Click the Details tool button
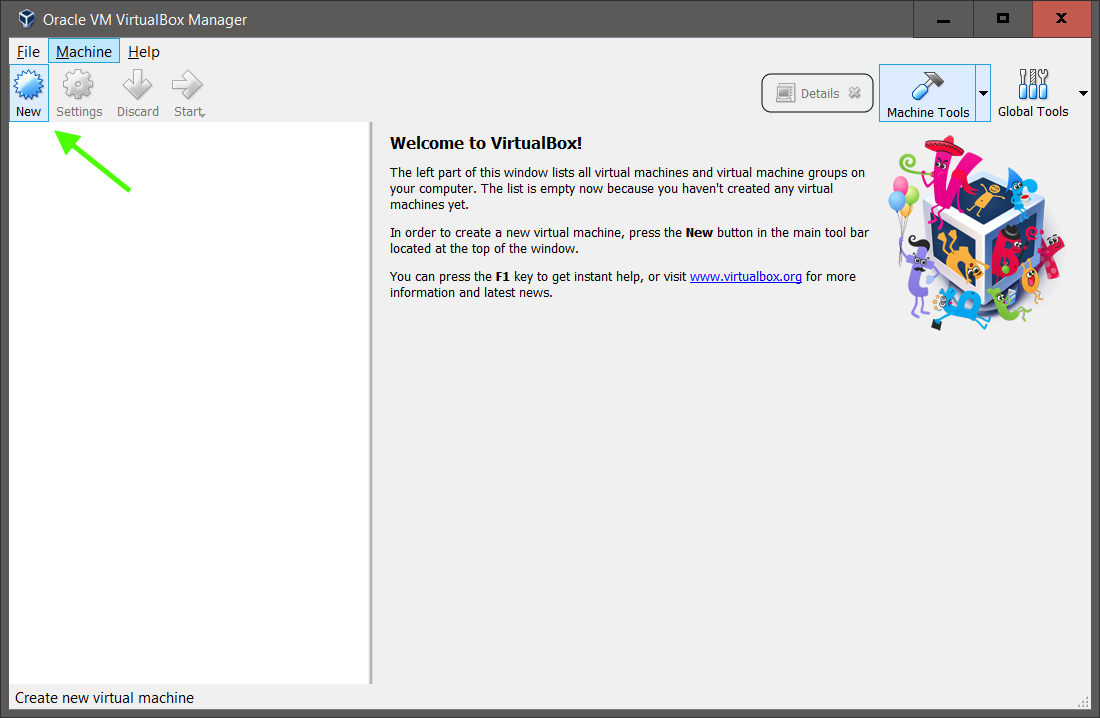This screenshot has height=718, width=1100. [x=817, y=93]
